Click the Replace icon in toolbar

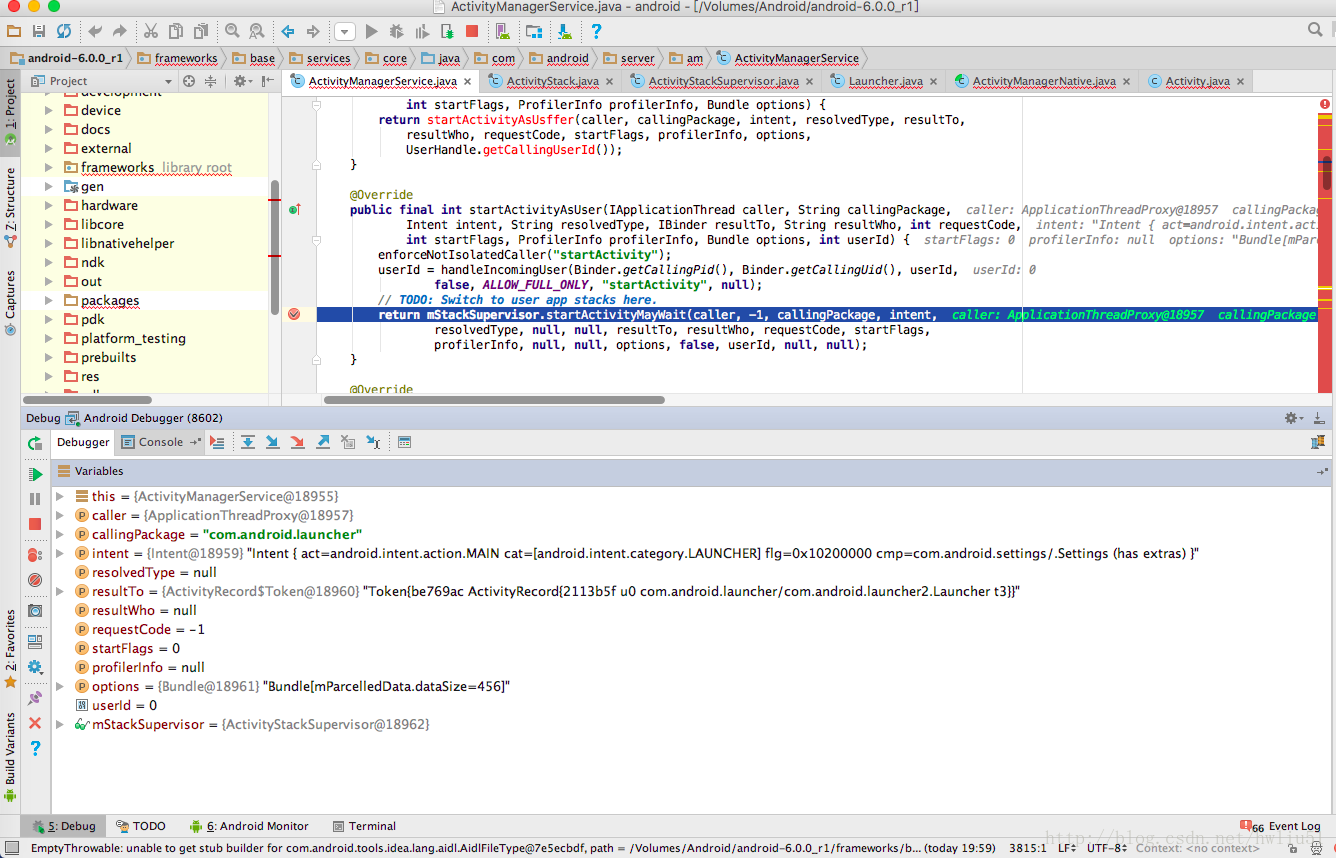257,32
